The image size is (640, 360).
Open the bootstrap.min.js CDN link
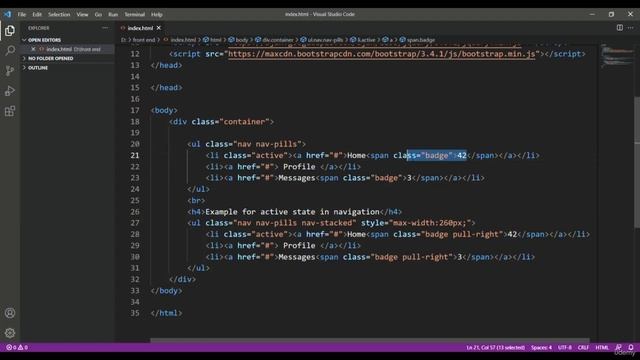click(x=382, y=54)
